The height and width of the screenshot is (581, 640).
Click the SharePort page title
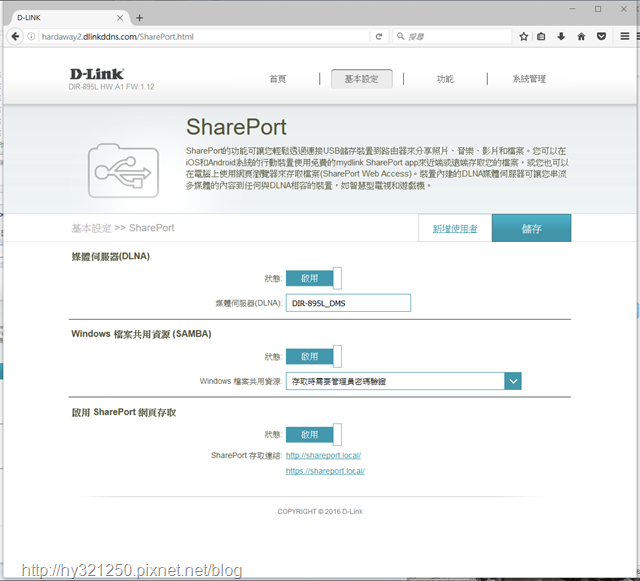click(x=236, y=127)
